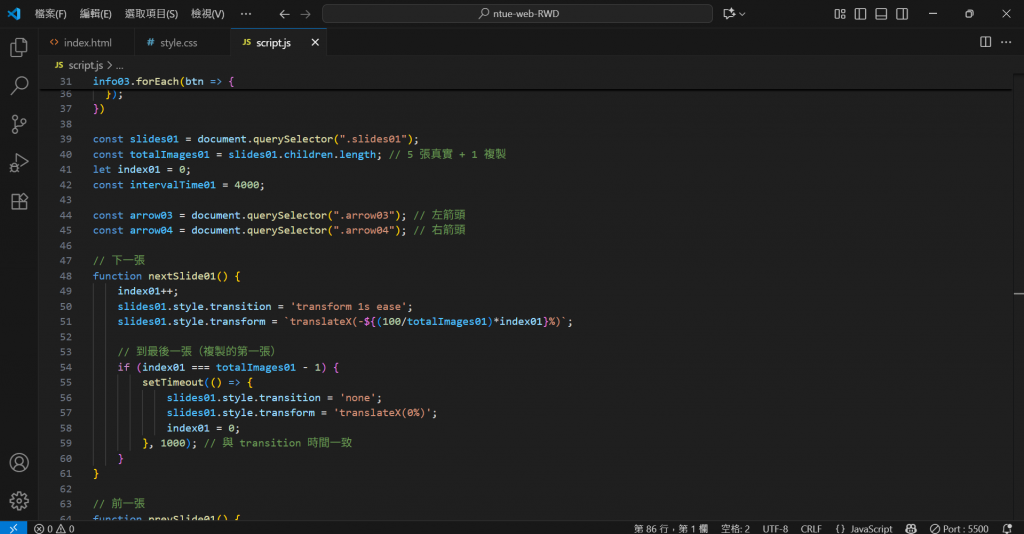
Task: Click the VS Code logo icon
Action: pyautogui.click(x=14, y=13)
